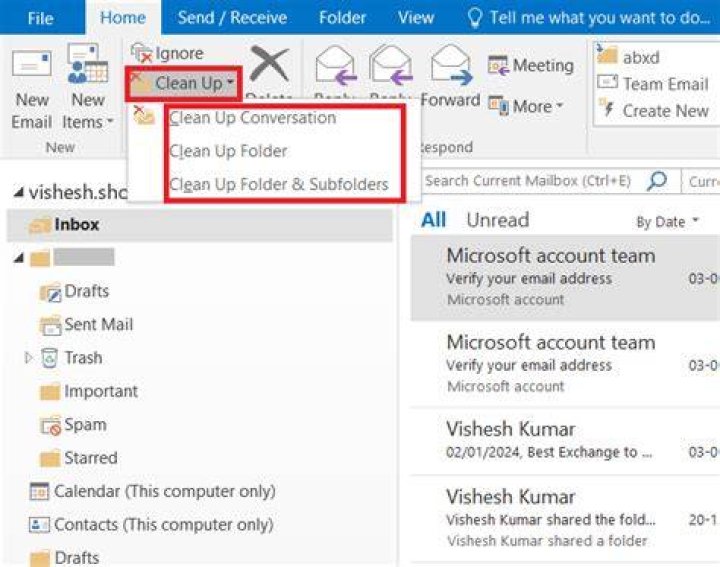Switch to the Home tab
The width and height of the screenshot is (720, 567).
coord(123,17)
